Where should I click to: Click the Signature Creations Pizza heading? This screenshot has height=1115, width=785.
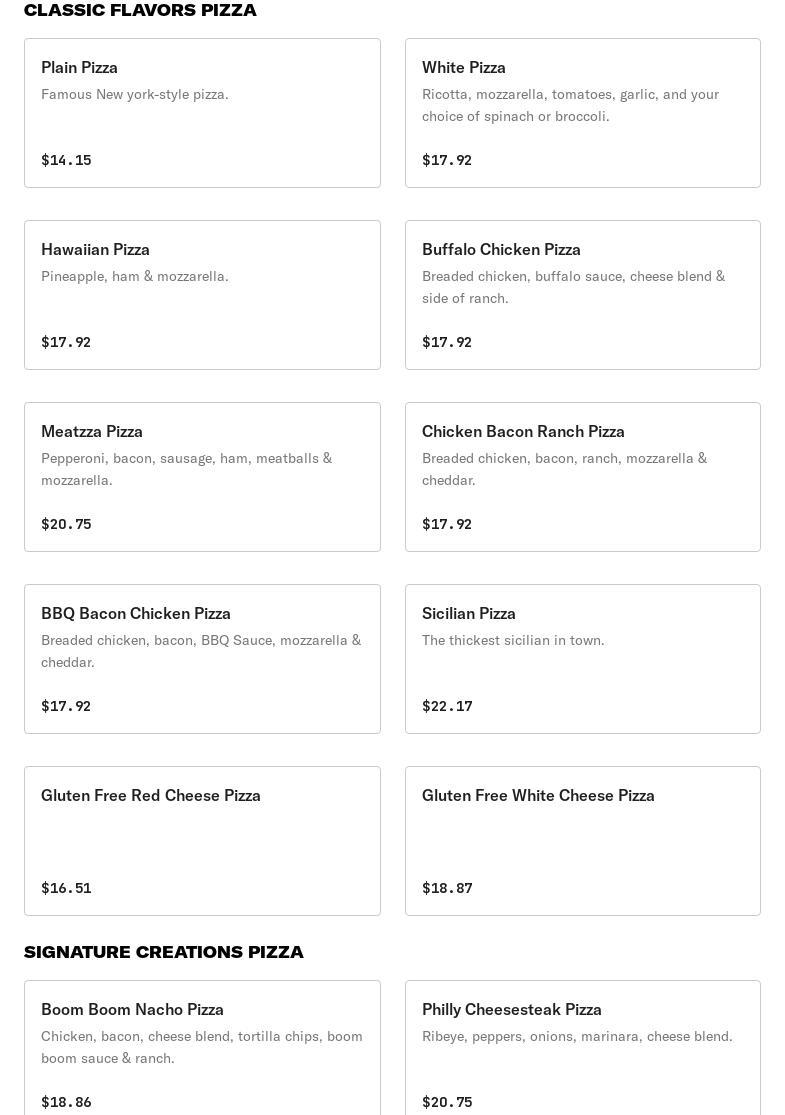tap(164, 952)
